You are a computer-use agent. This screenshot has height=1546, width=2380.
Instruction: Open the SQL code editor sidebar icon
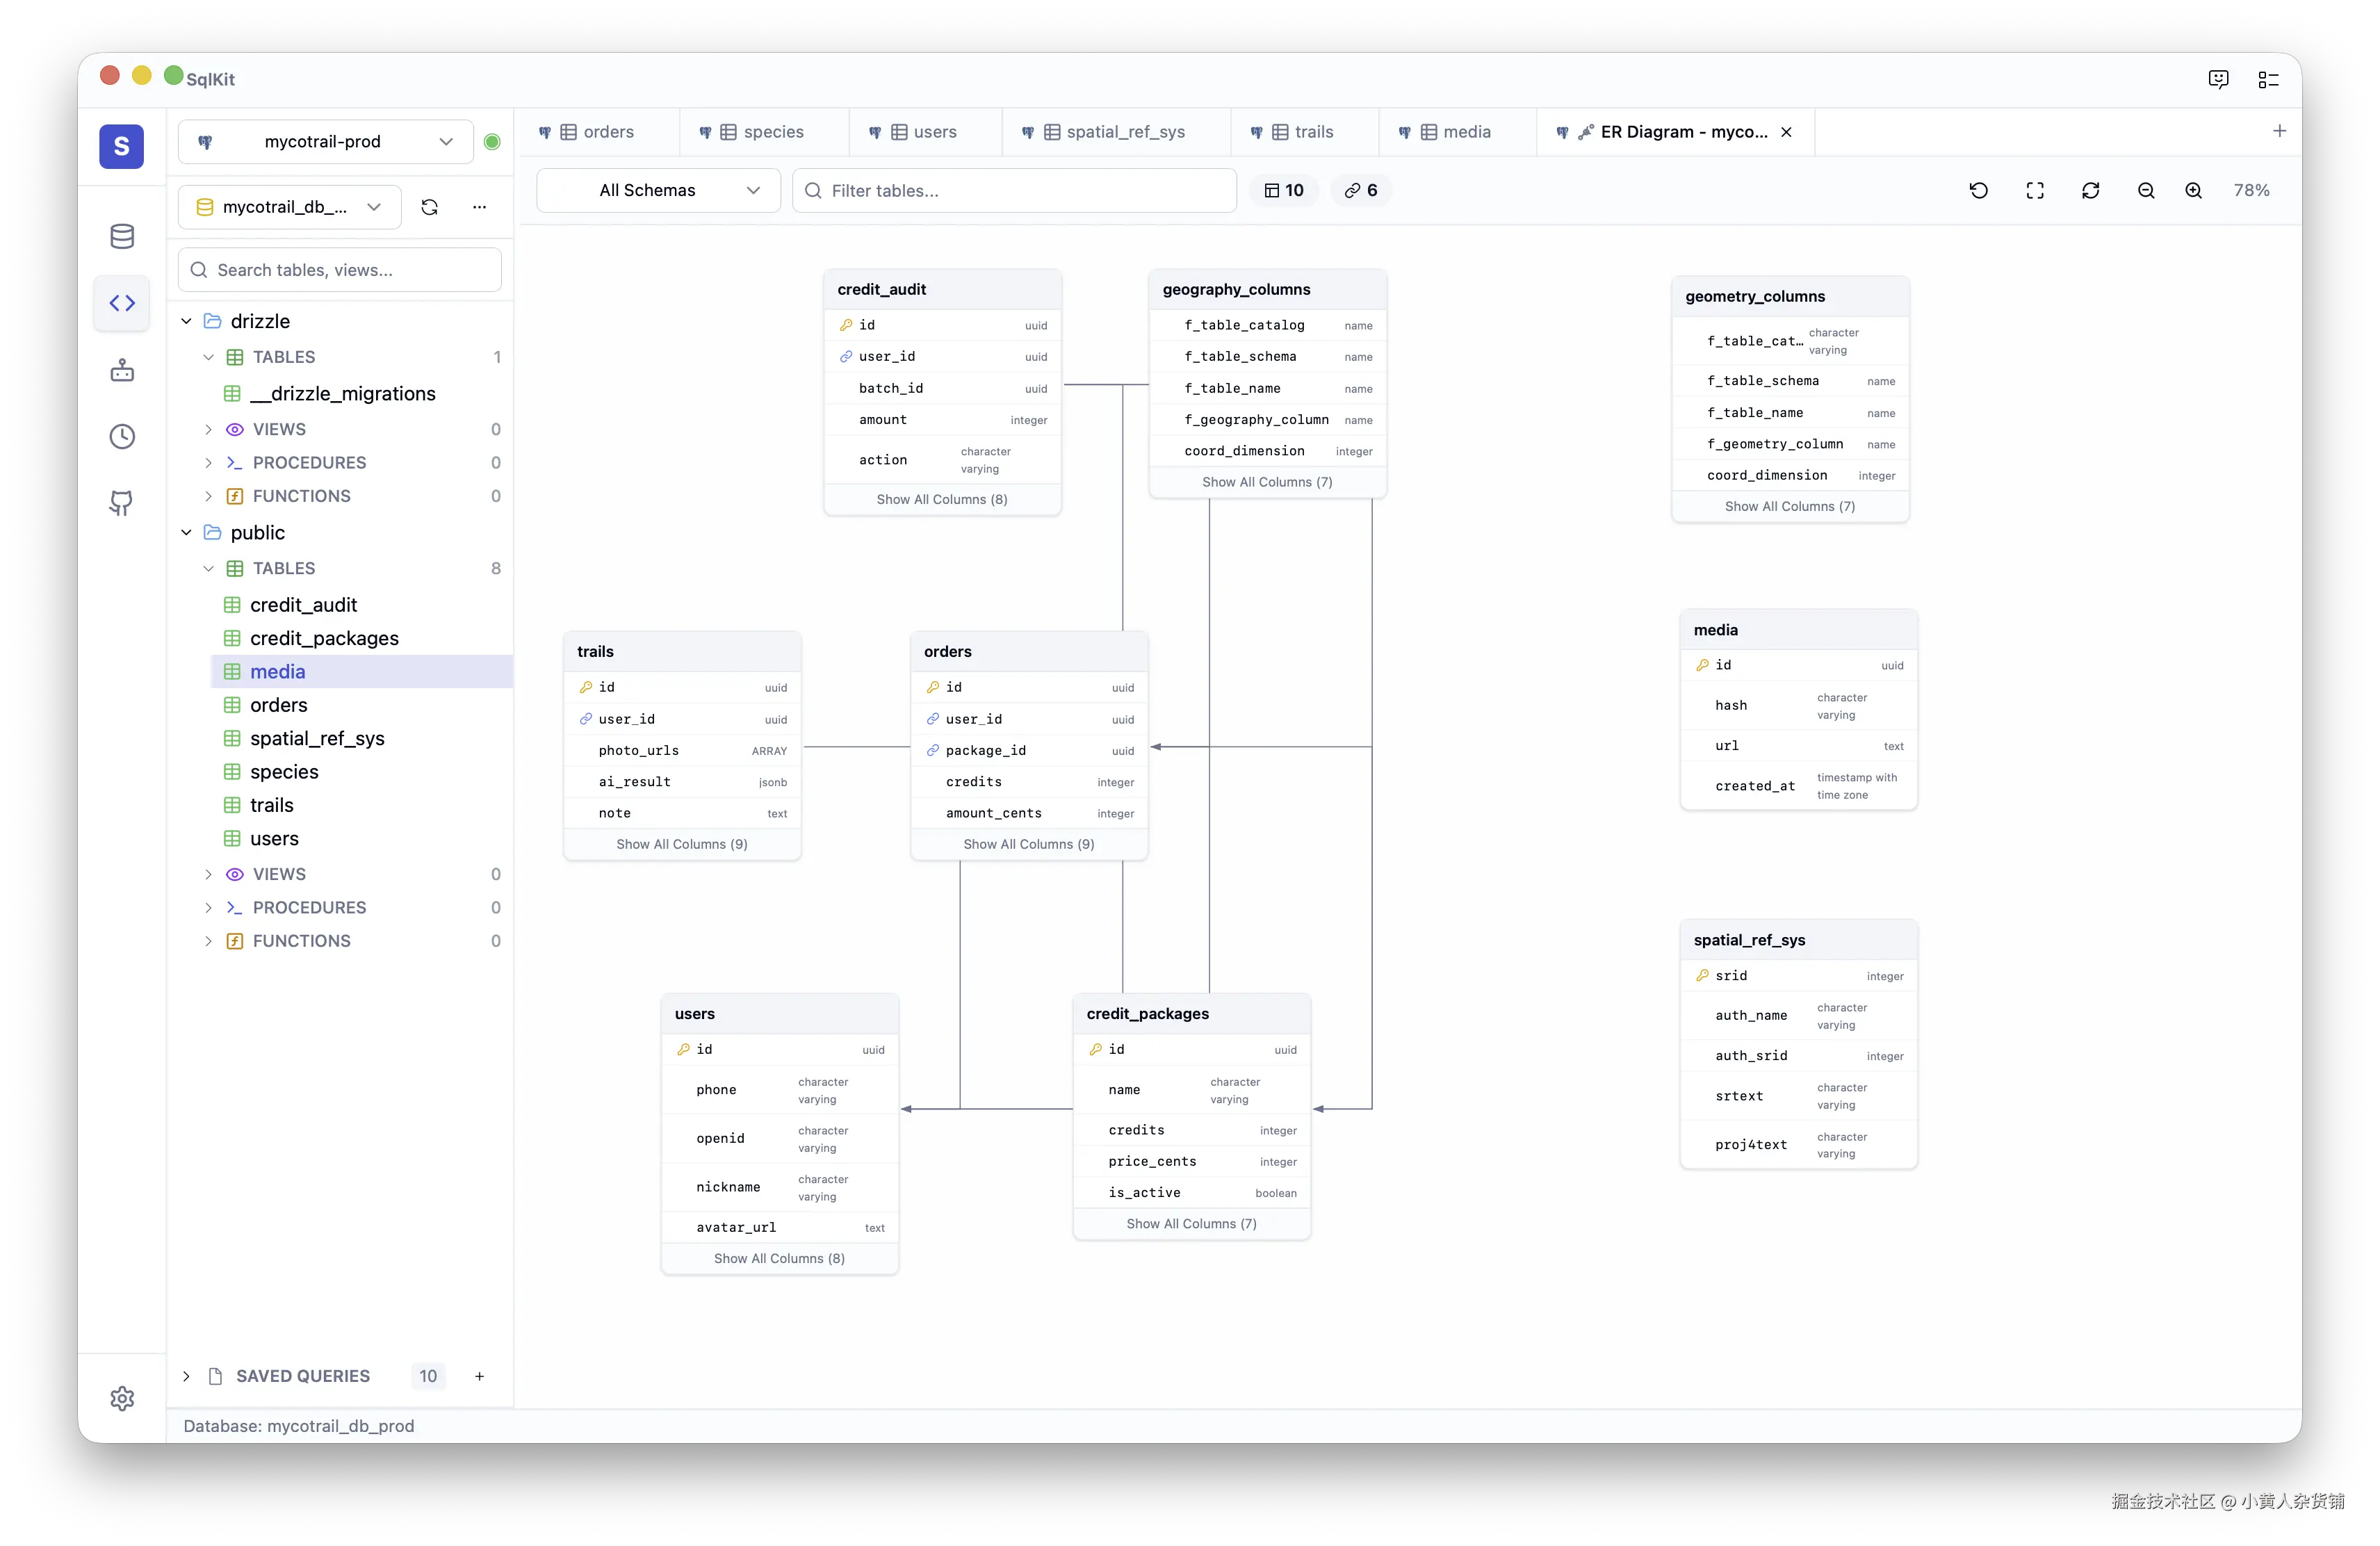pos(122,303)
